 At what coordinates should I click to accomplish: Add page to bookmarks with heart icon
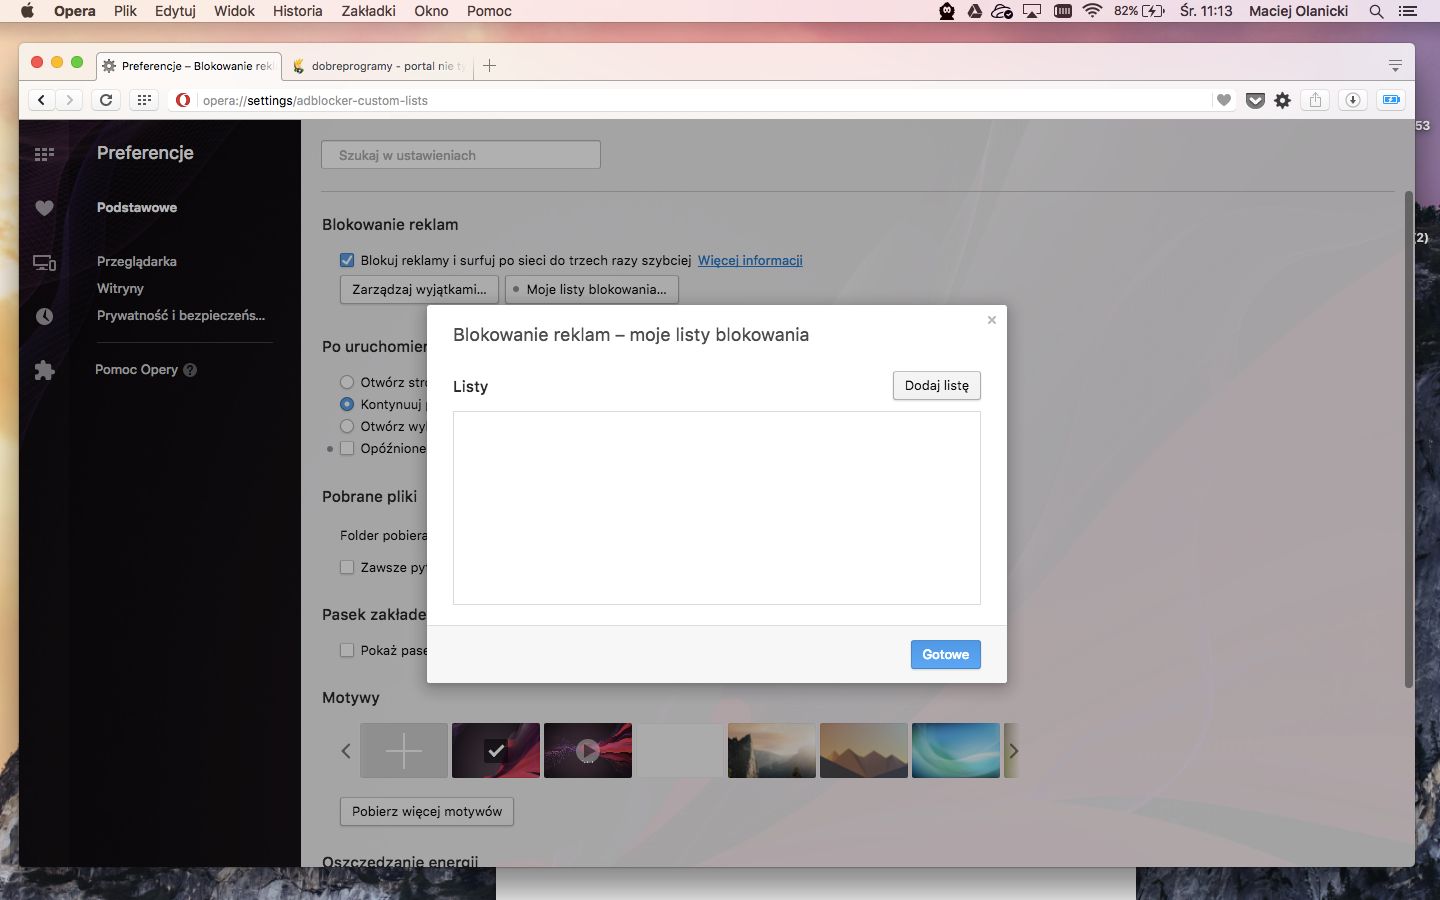click(1223, 100)
